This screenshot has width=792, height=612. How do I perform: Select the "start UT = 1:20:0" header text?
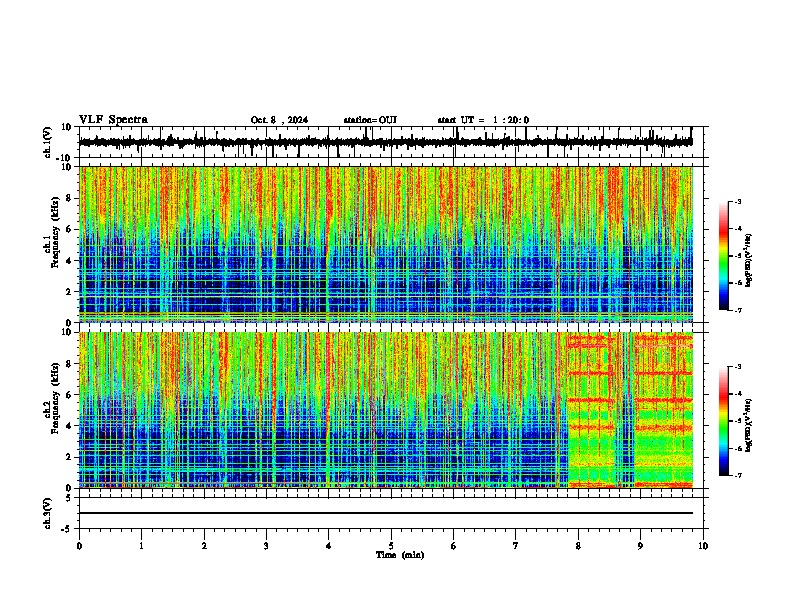(x=483, y=120)
